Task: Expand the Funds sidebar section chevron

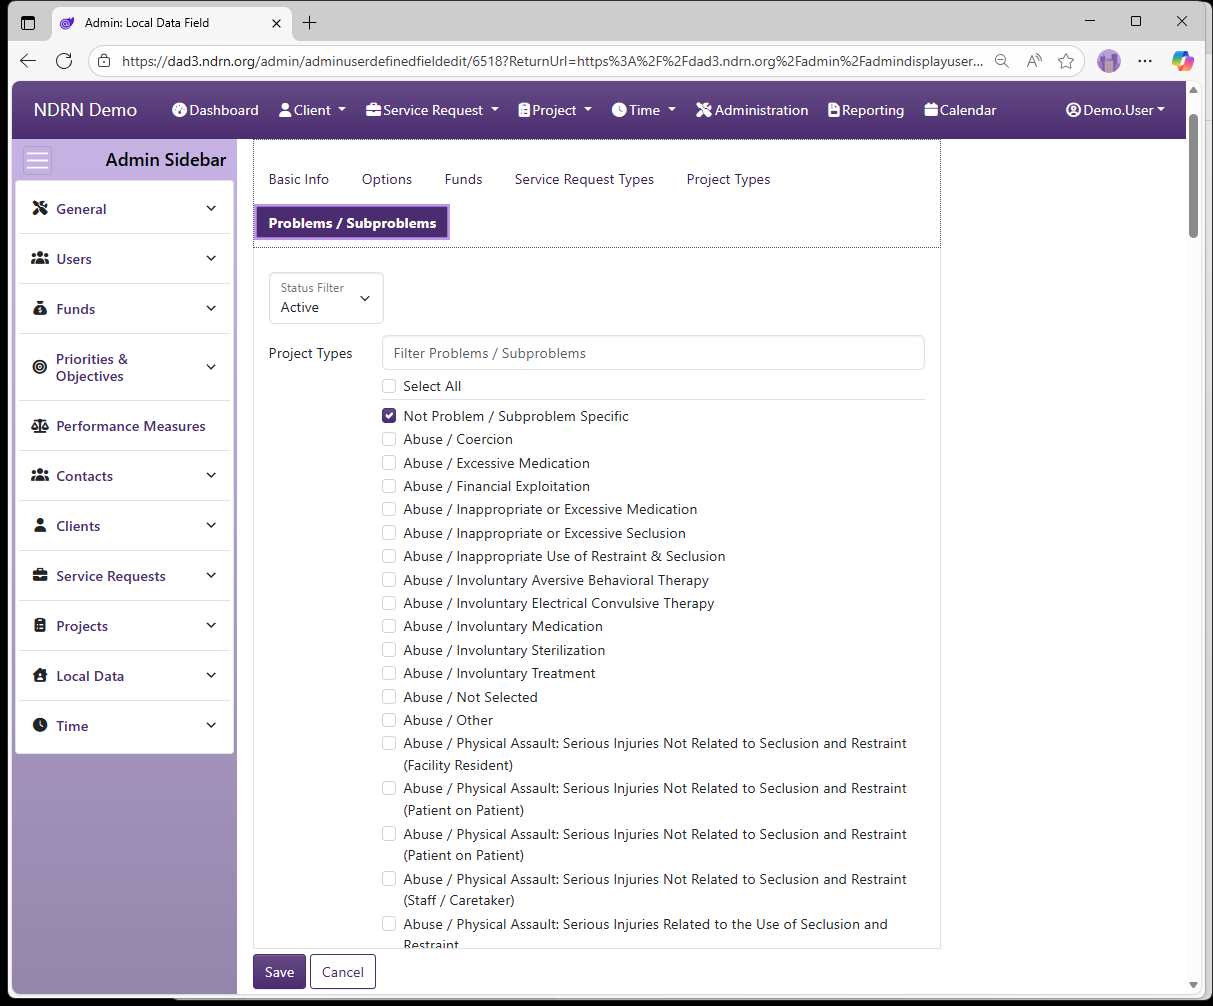Action: pyautogui.click(x=211, y=308)
